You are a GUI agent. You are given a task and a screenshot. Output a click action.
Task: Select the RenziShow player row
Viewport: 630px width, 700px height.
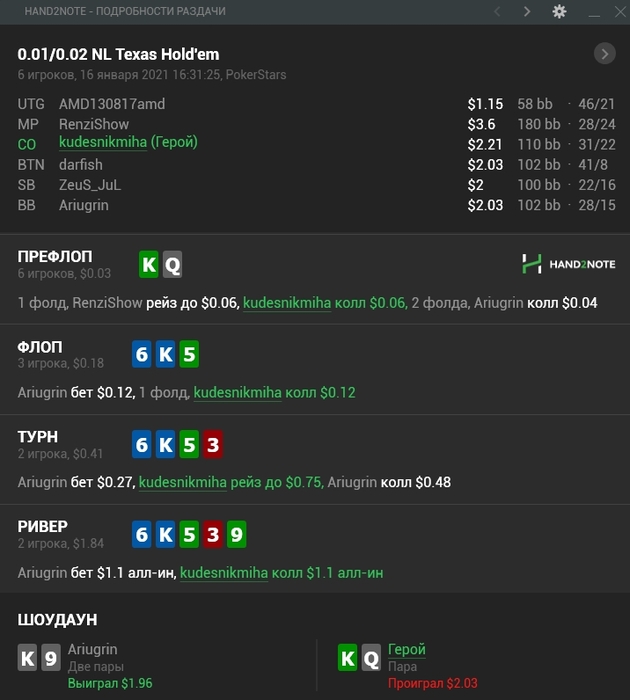(316, 124)
